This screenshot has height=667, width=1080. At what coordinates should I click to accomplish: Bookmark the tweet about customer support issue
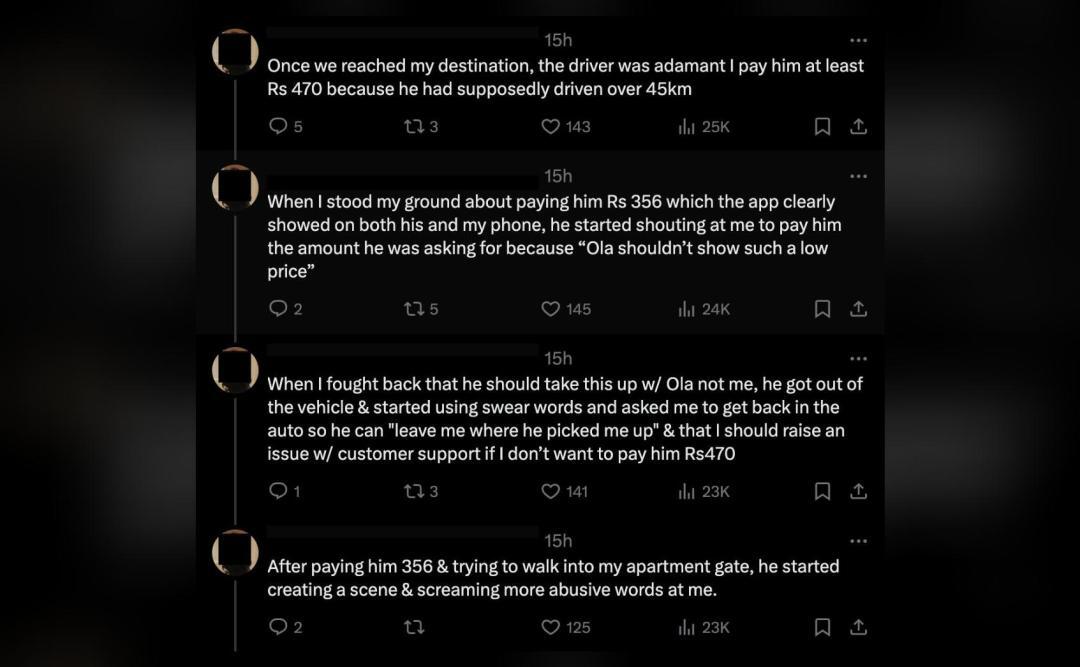(822, 491)
